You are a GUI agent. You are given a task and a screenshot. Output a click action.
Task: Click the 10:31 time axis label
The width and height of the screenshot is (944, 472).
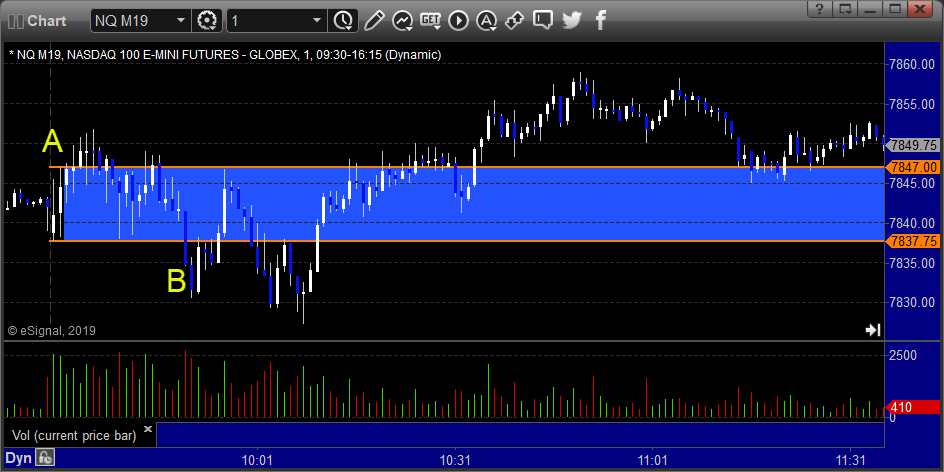pos(456,459)
